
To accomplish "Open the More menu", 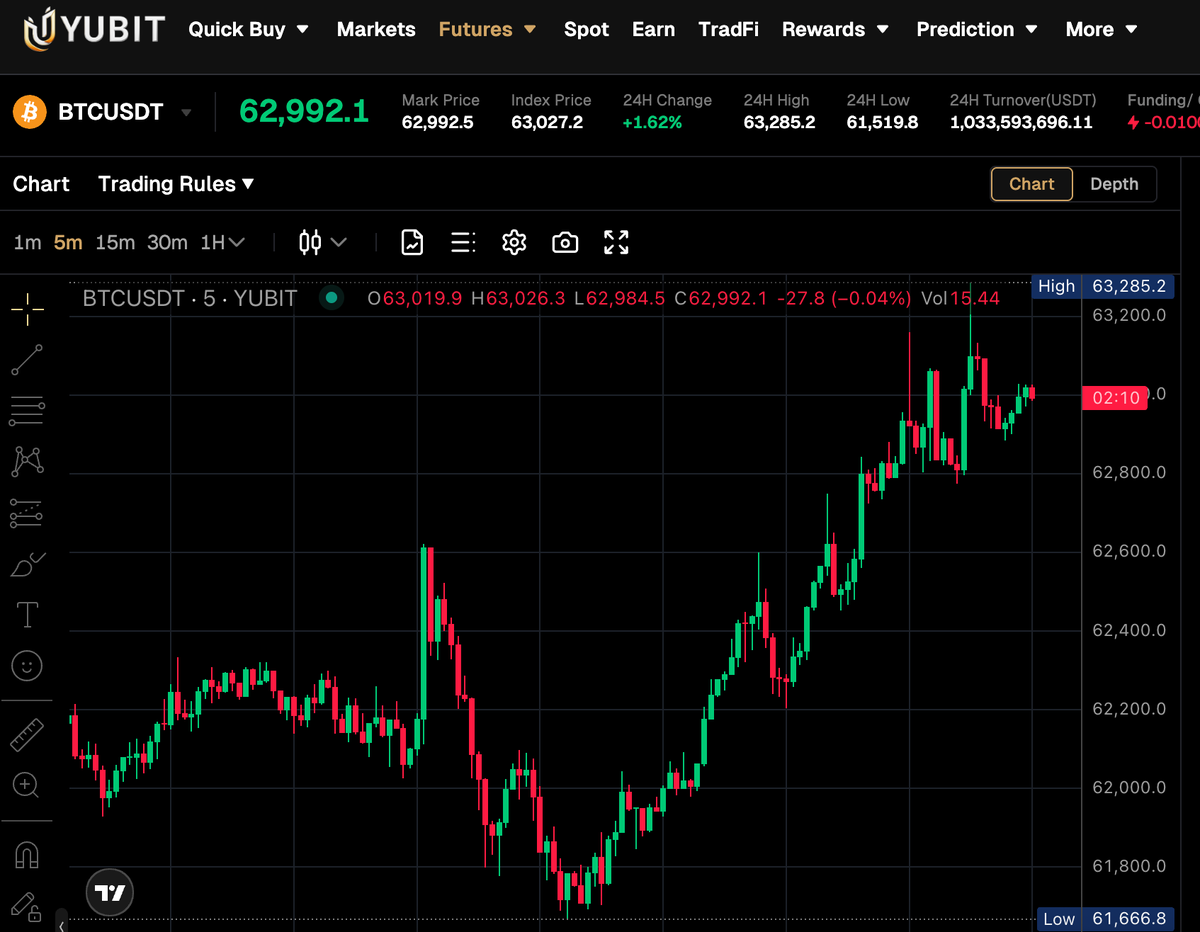I will (x=1102, y=29).
